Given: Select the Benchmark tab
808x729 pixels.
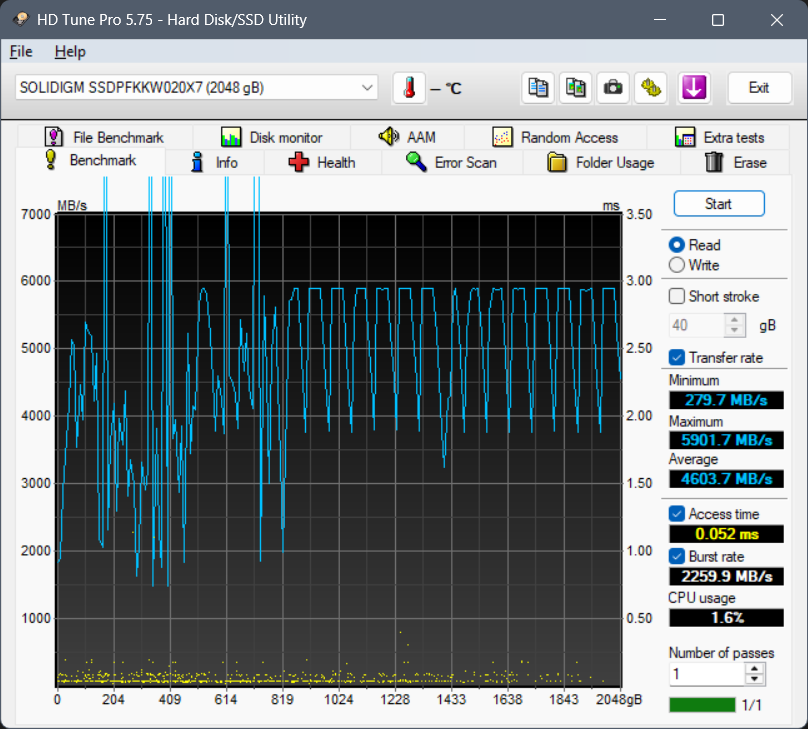Looking at the screenshot, I should (91, 161).
